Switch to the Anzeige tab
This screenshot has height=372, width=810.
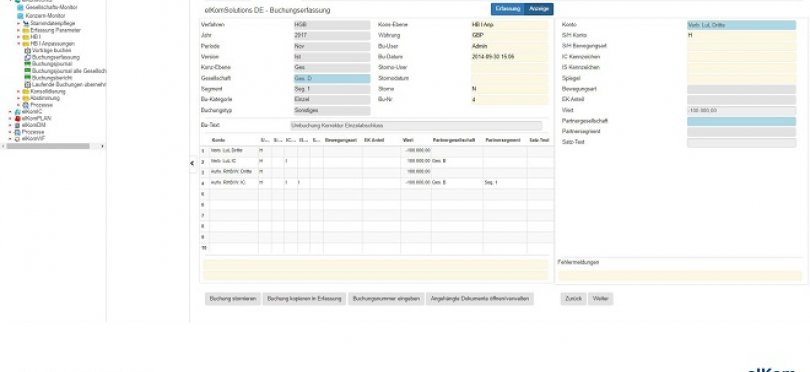539,9
